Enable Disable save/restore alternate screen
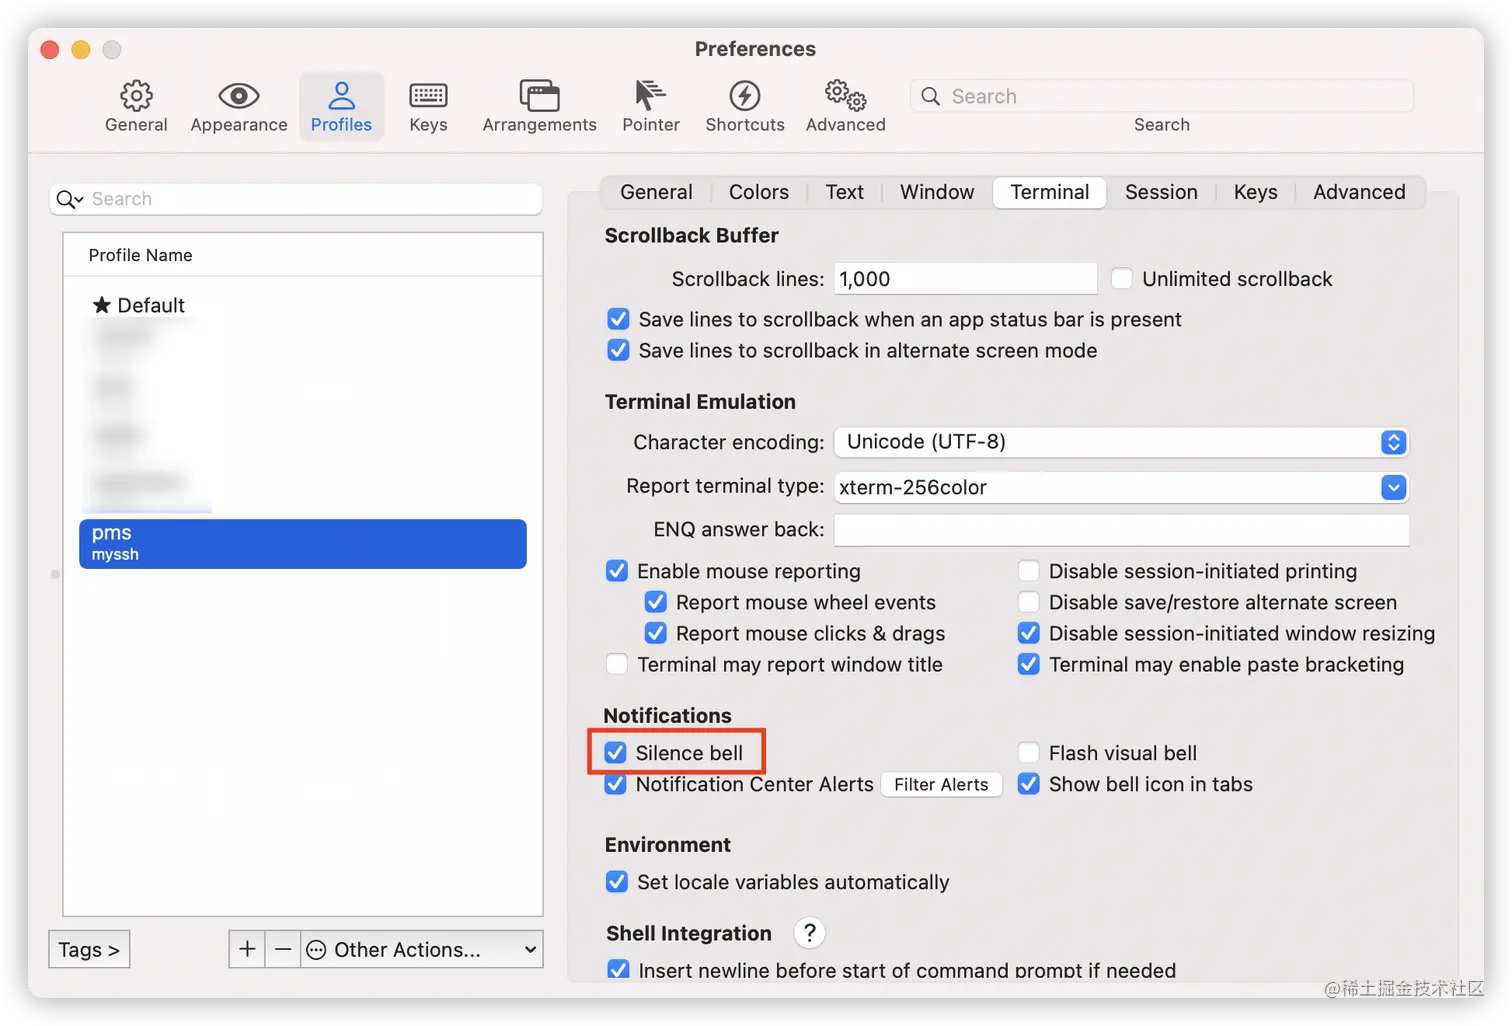 (1028, 602)
